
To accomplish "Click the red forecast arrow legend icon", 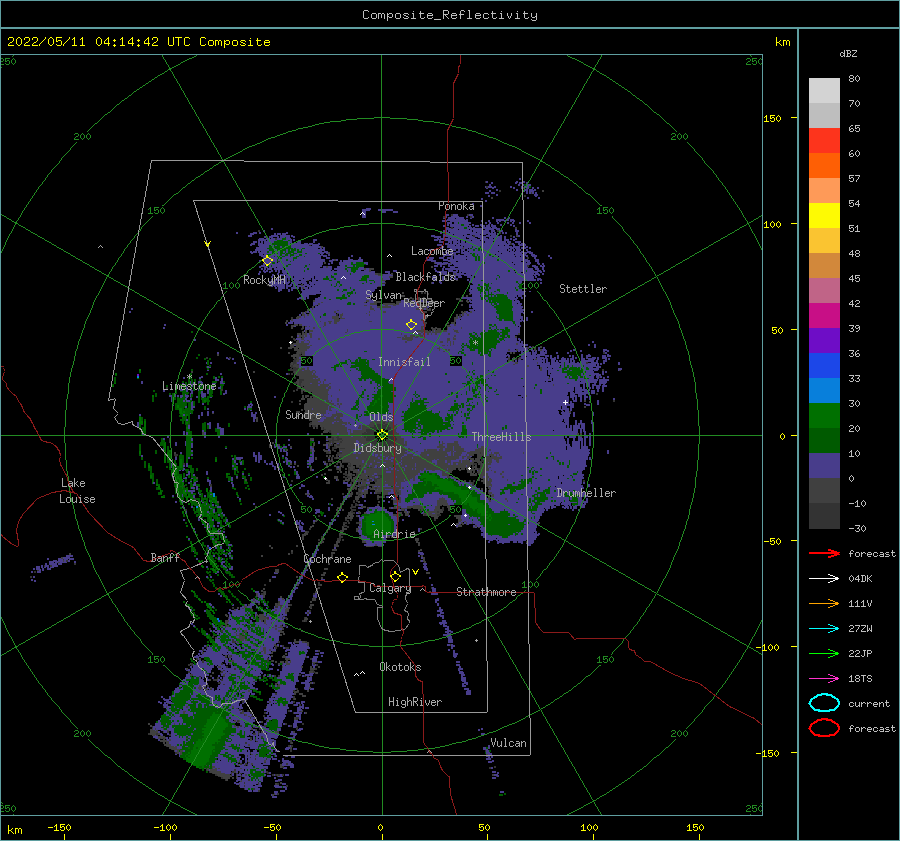I will (x=824, y=553).
